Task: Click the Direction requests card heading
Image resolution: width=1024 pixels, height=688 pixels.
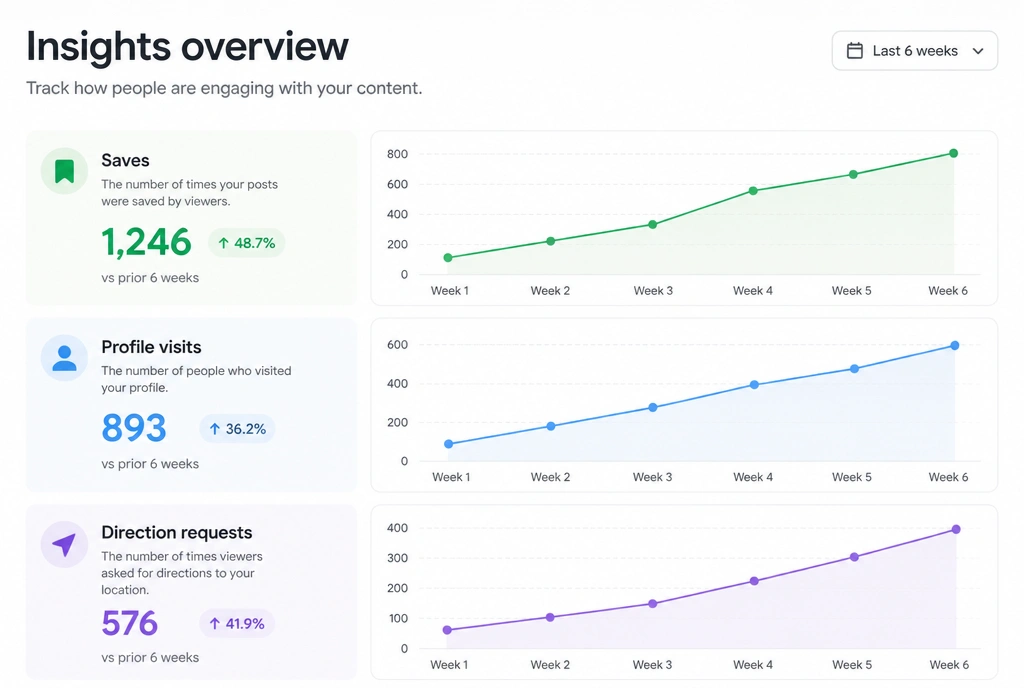Action: (x=177, y=532)
